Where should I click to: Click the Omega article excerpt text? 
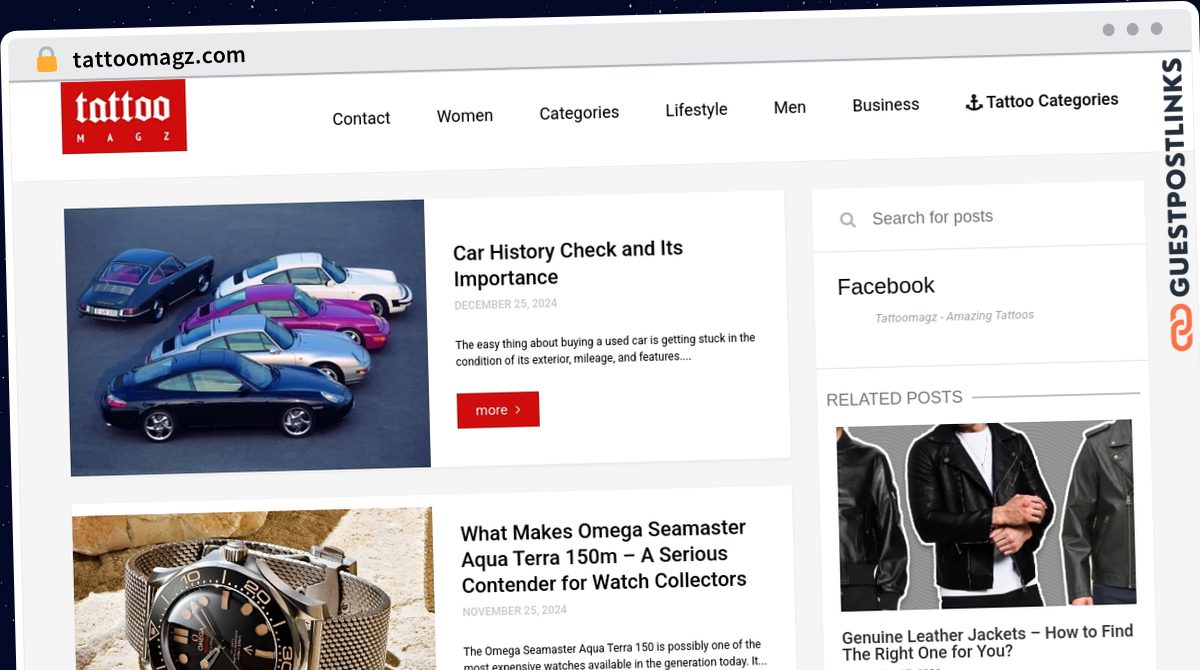pos(615,654)
